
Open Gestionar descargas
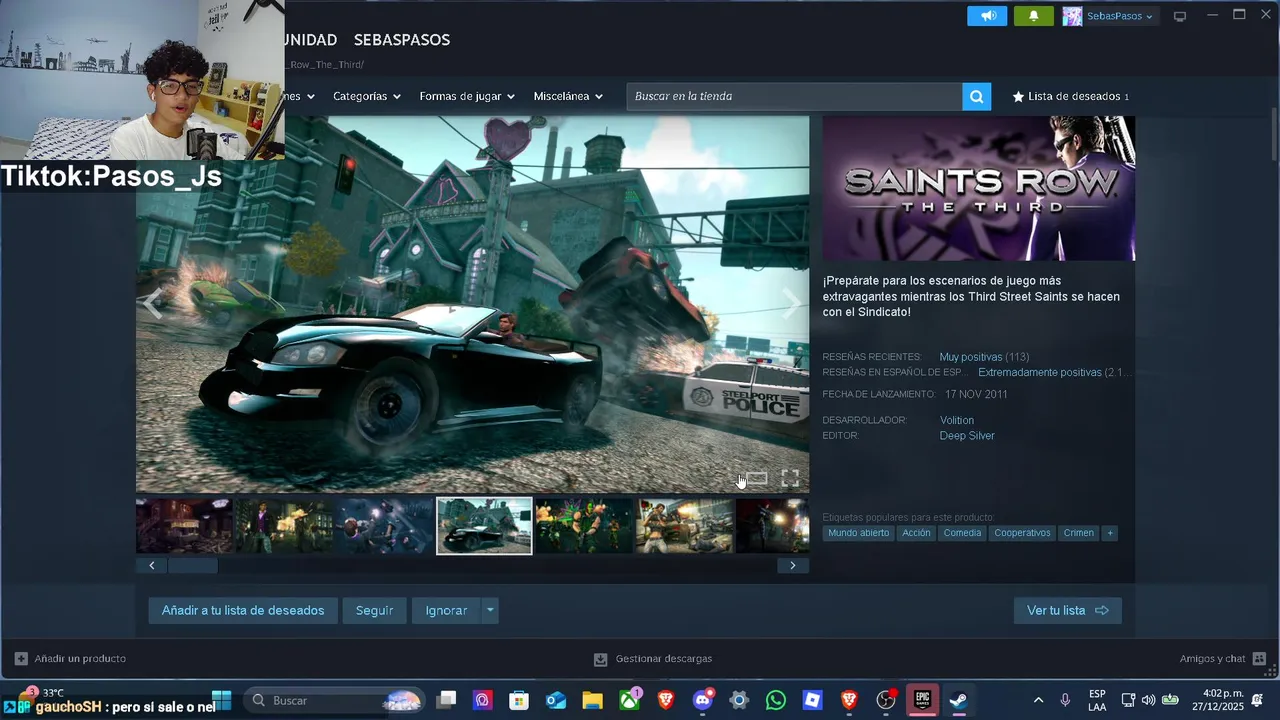click(653, 659)
